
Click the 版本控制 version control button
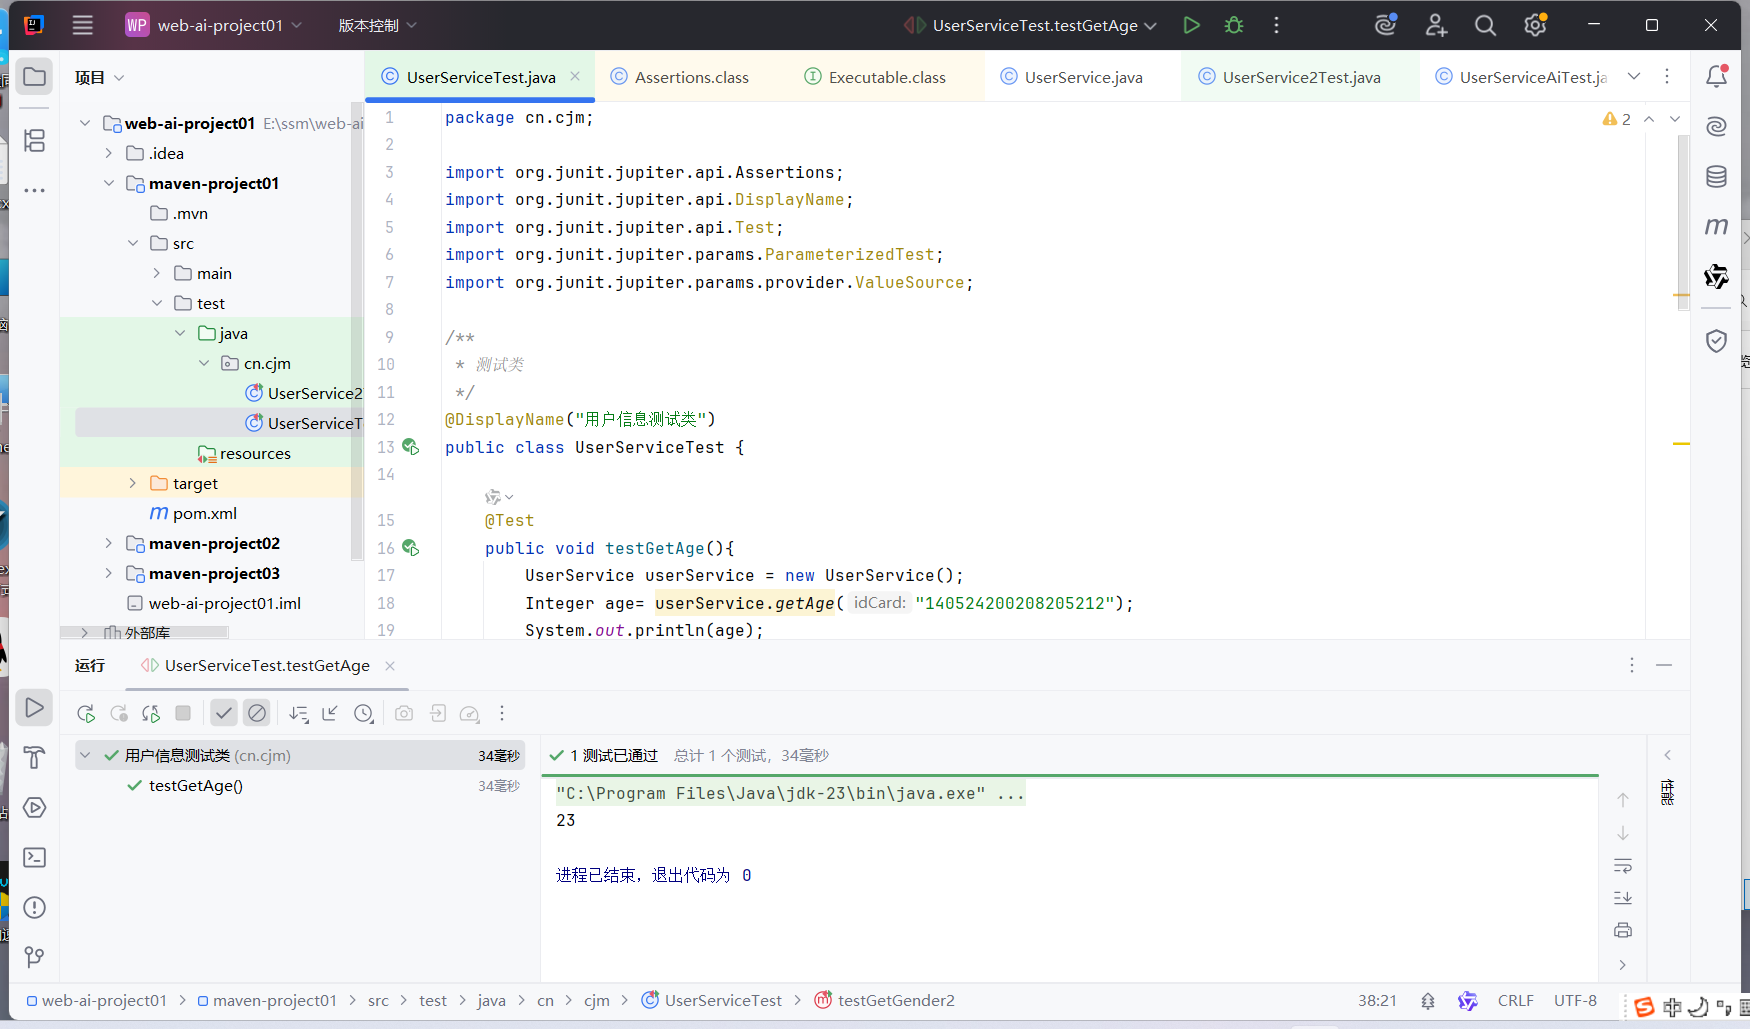click(x=377, y=26)
